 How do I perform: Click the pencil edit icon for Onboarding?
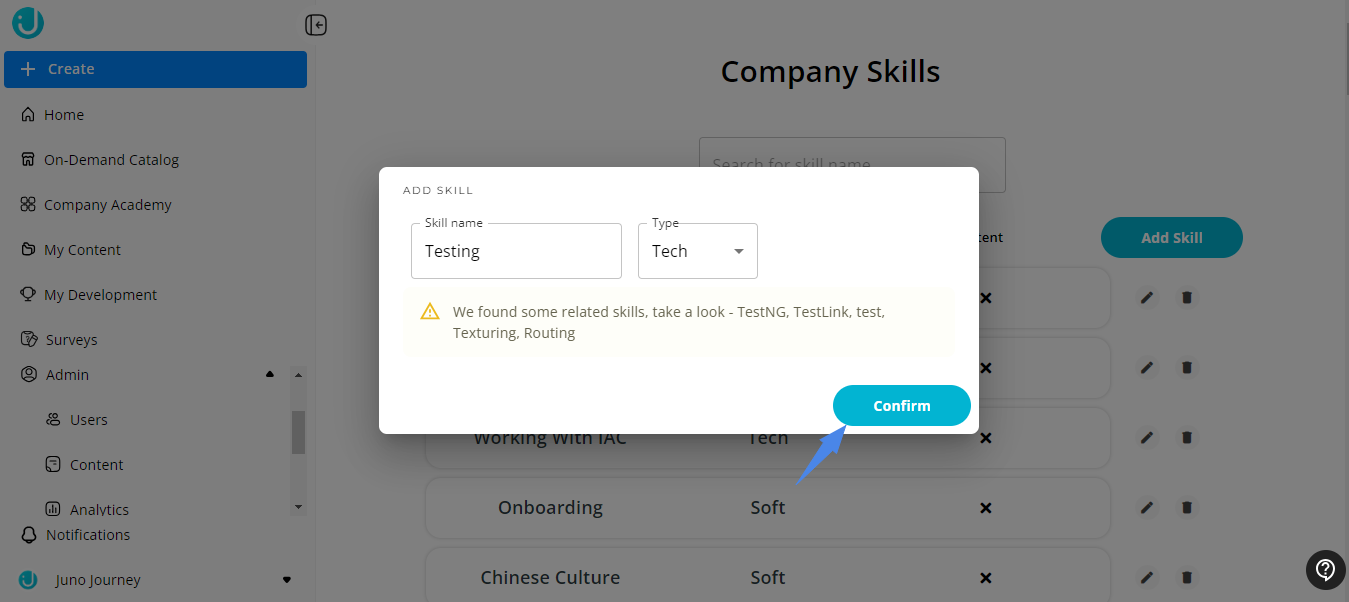click(1147, 508)
